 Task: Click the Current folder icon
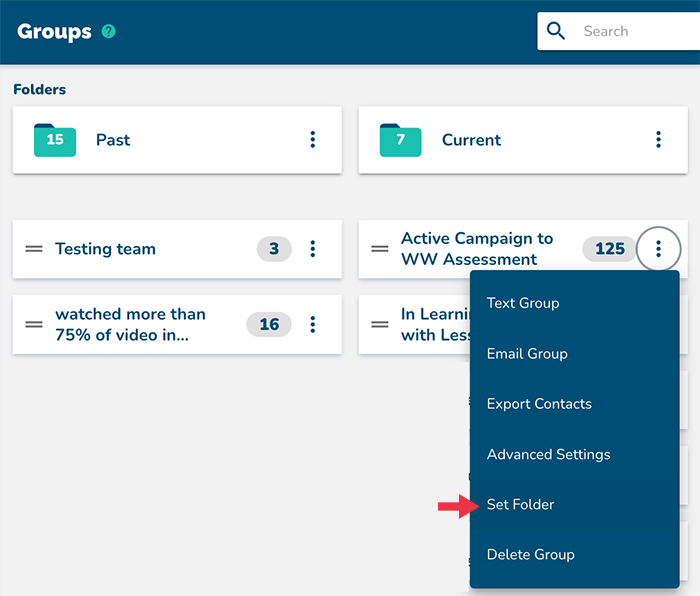[x=400, y=140]
